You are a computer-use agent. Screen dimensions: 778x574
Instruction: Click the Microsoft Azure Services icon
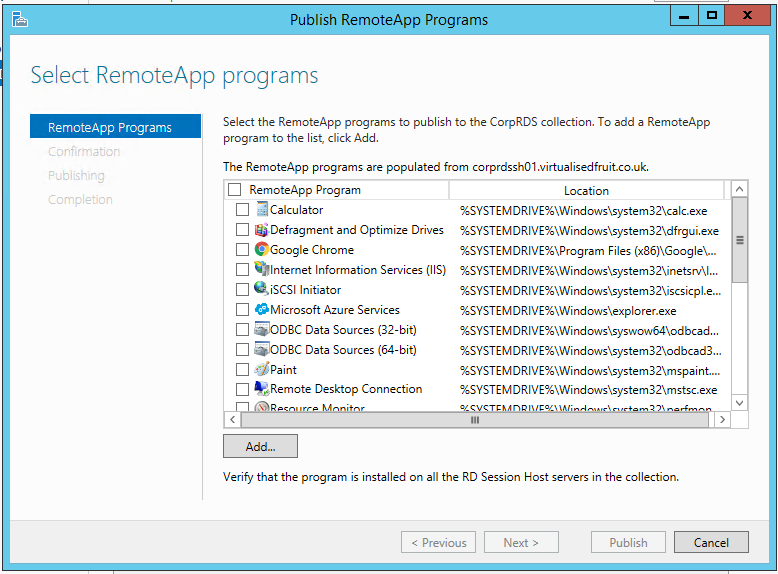262,310
